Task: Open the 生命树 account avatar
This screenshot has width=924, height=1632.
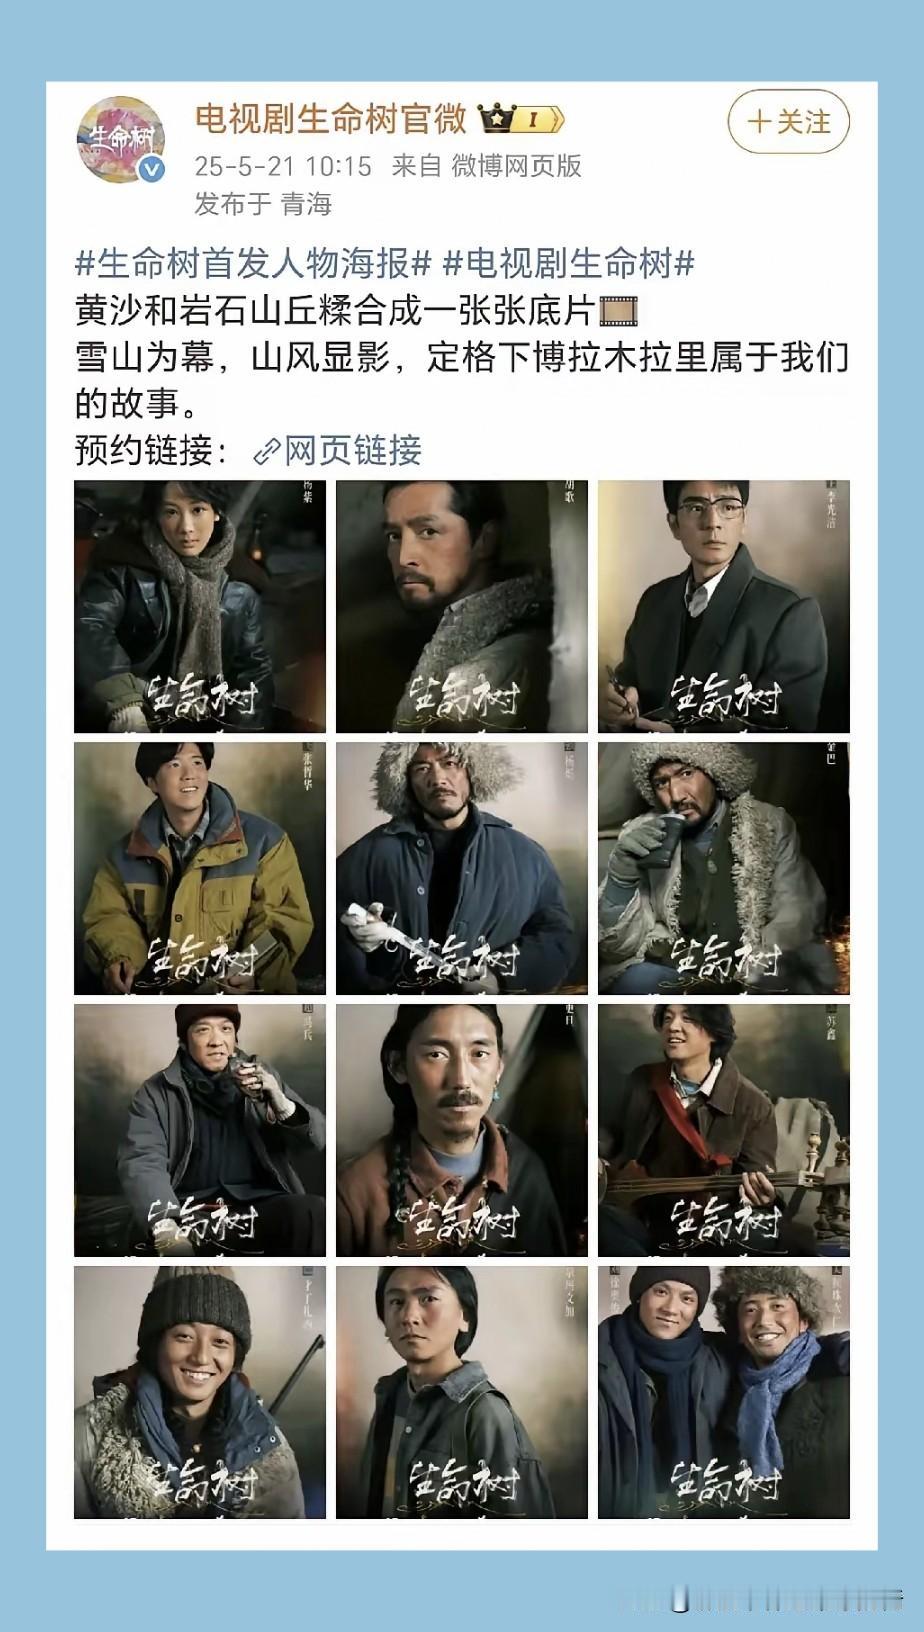Action: coord(121,139)
